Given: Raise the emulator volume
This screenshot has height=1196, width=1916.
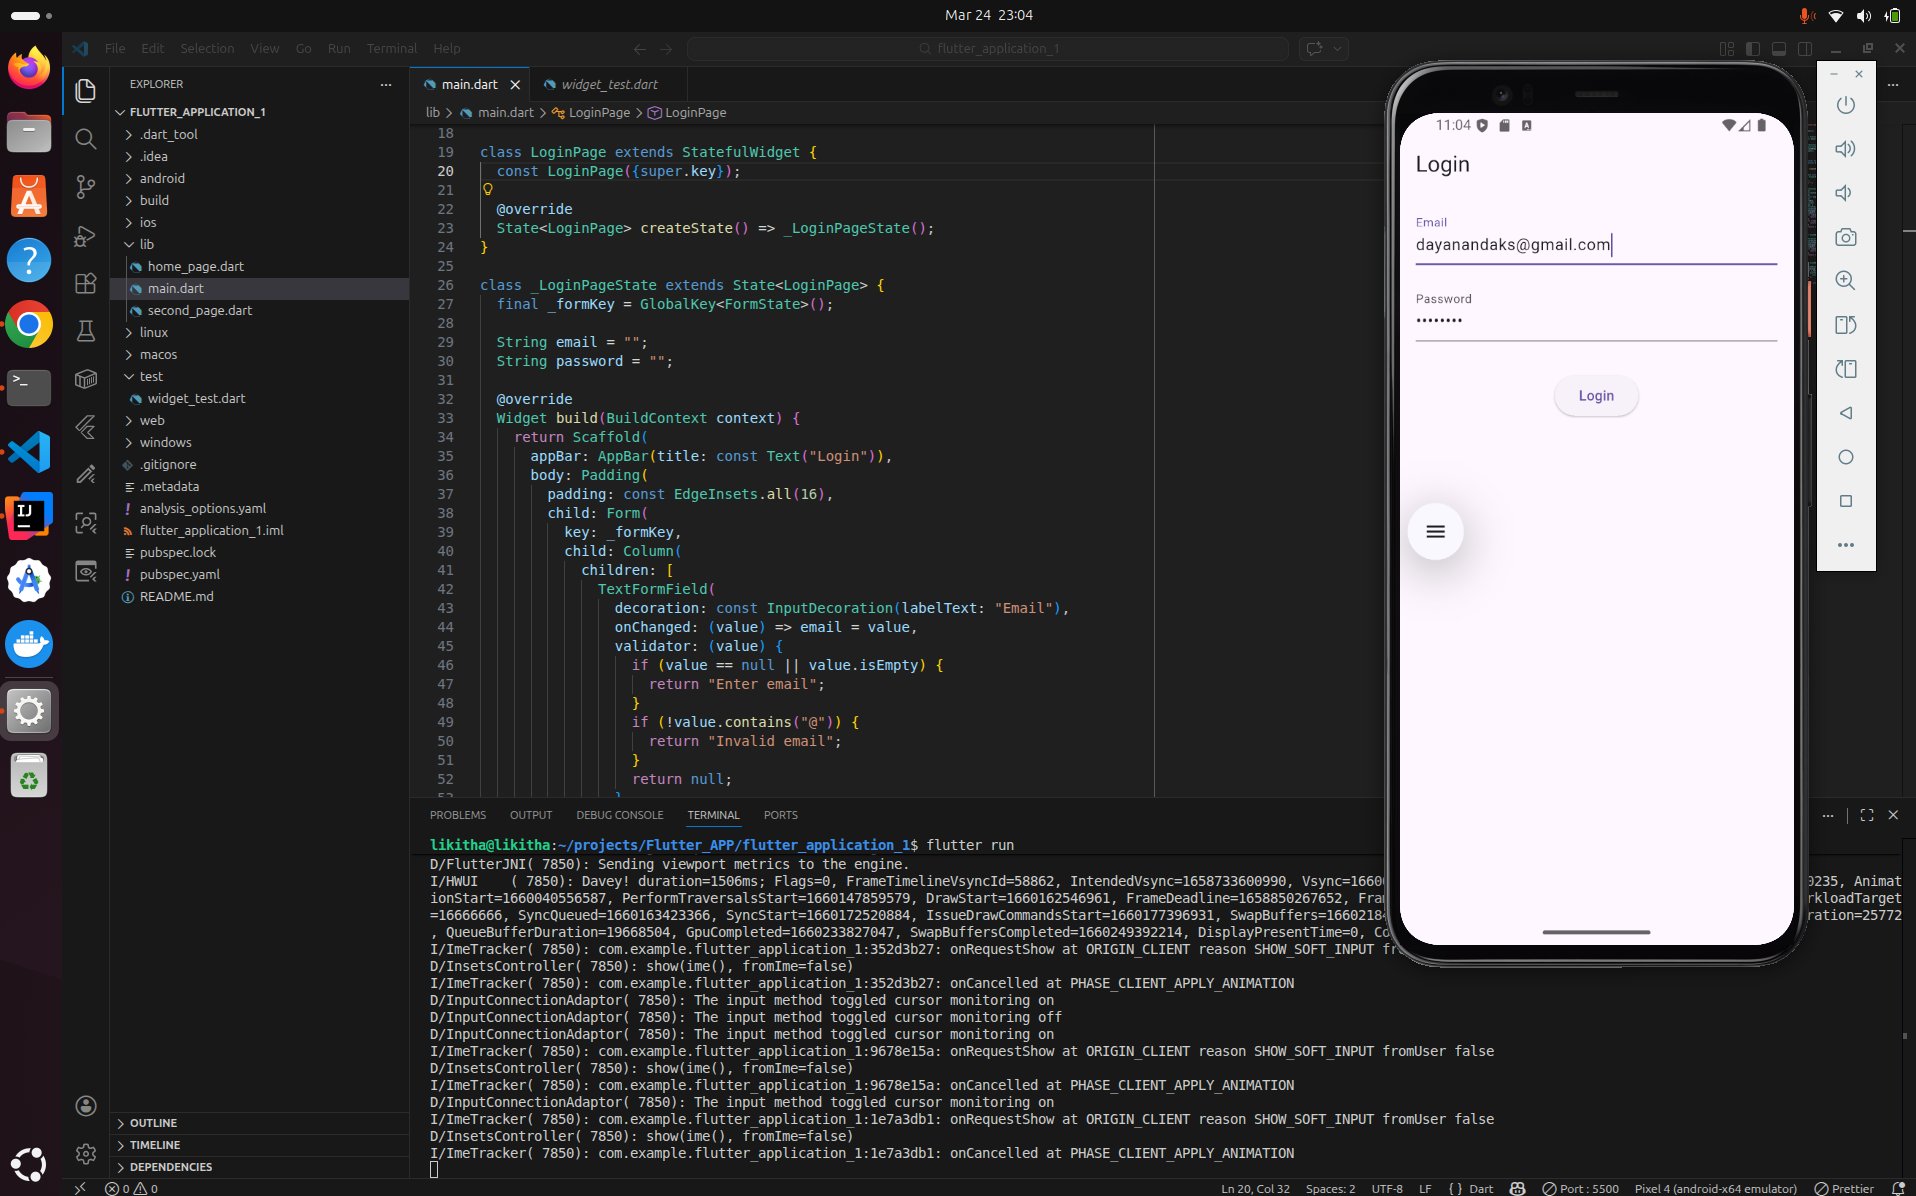Looking at the screenshot, I should tap(1845, 149).
